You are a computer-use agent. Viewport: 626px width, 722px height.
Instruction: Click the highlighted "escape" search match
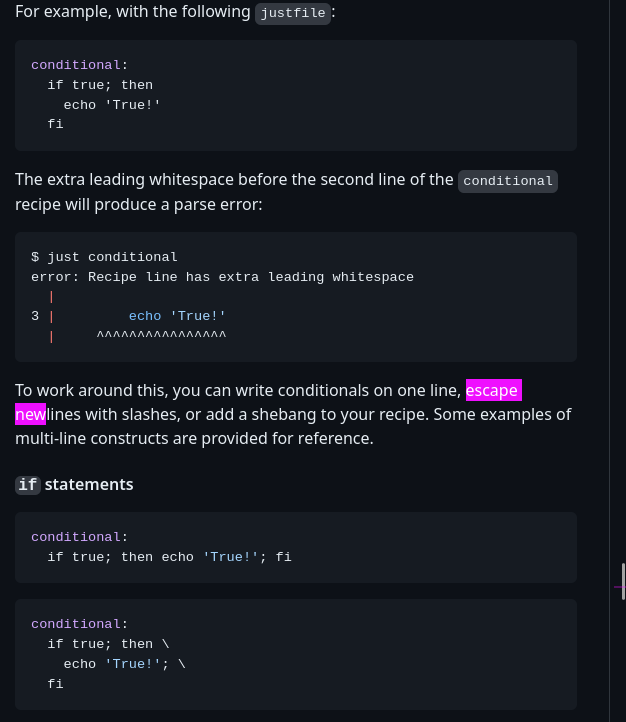coord(493,390)
